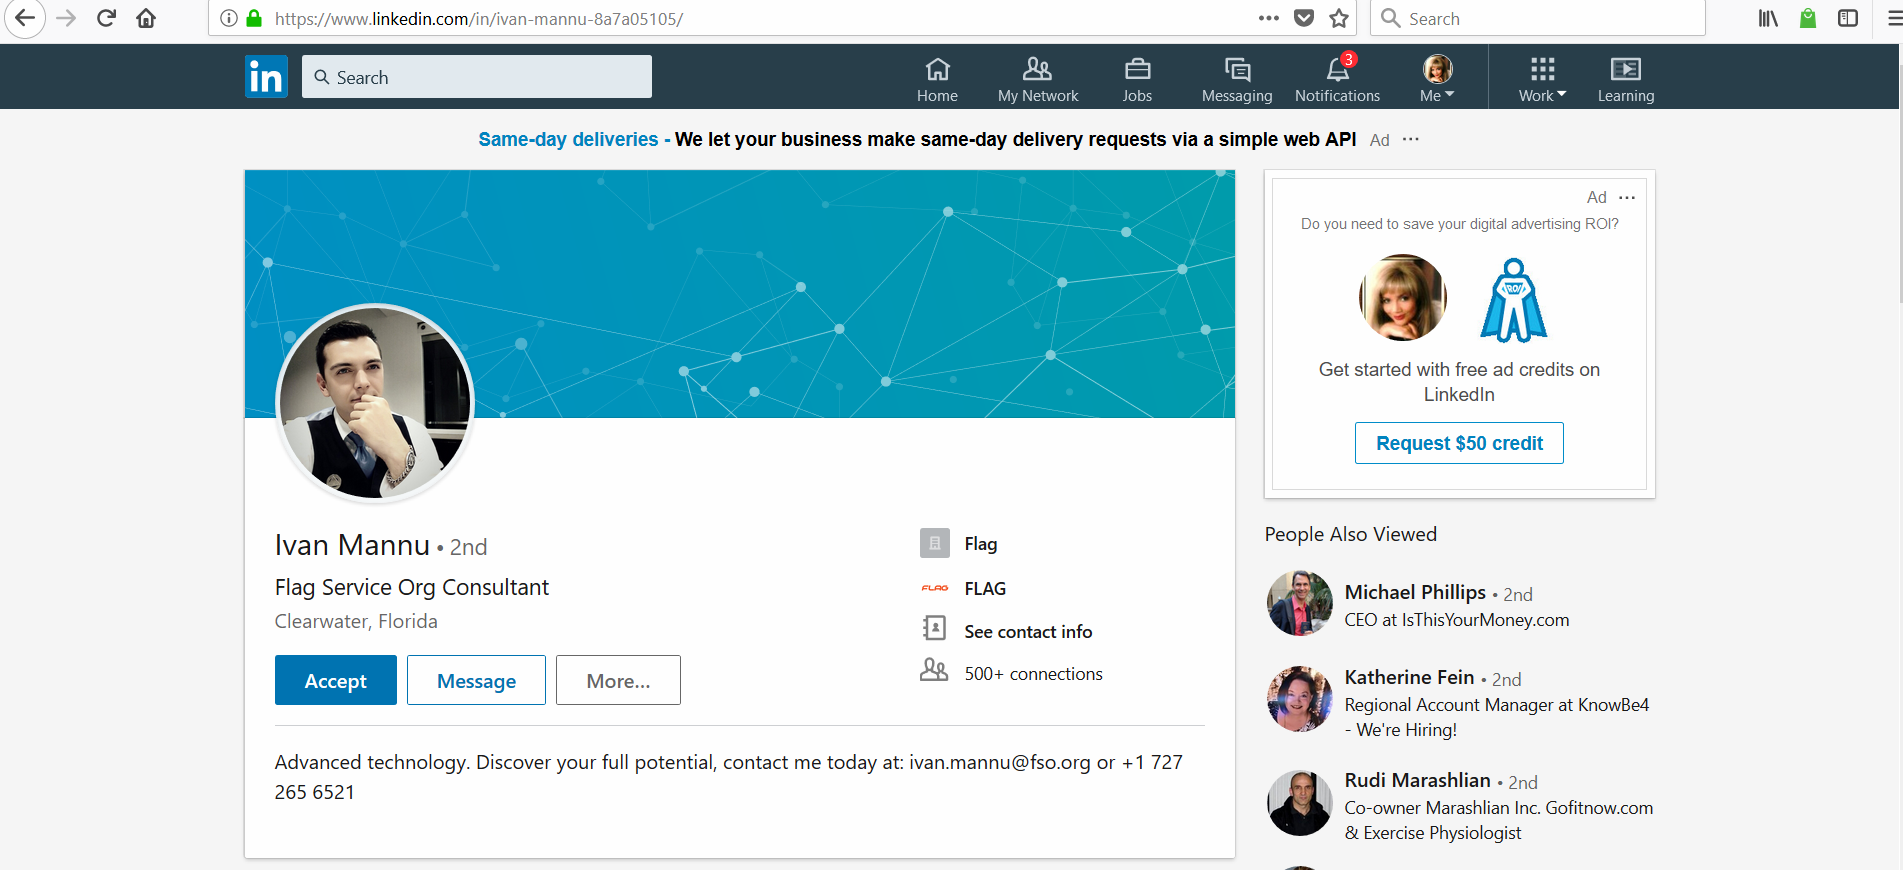
Task: Click the LinkedIn logo
Action: point(266,77)
